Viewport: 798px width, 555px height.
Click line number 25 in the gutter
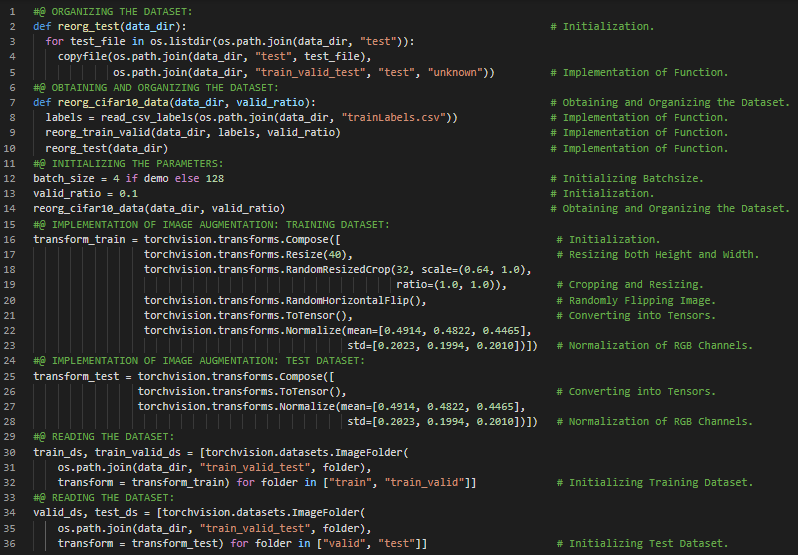point(9,376)
